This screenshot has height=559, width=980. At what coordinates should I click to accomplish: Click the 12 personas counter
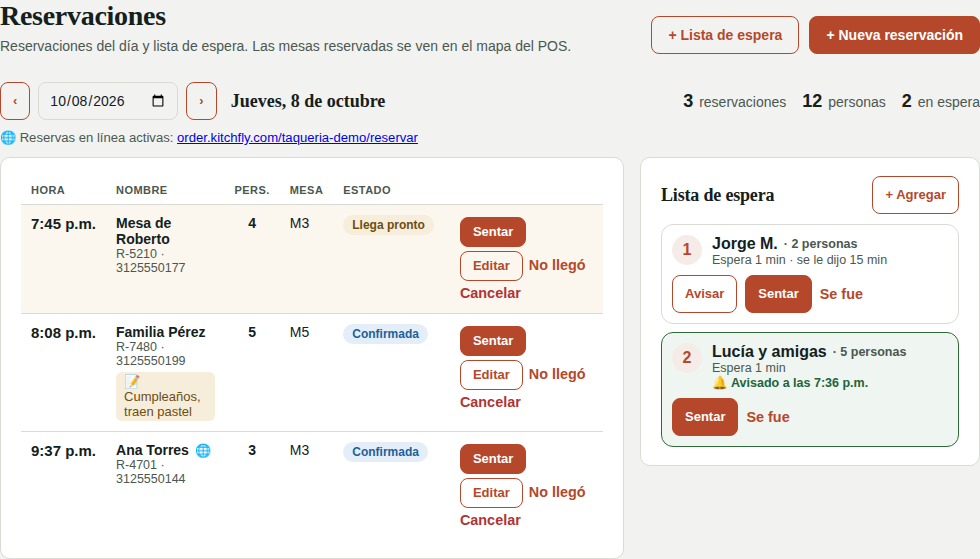844,101
